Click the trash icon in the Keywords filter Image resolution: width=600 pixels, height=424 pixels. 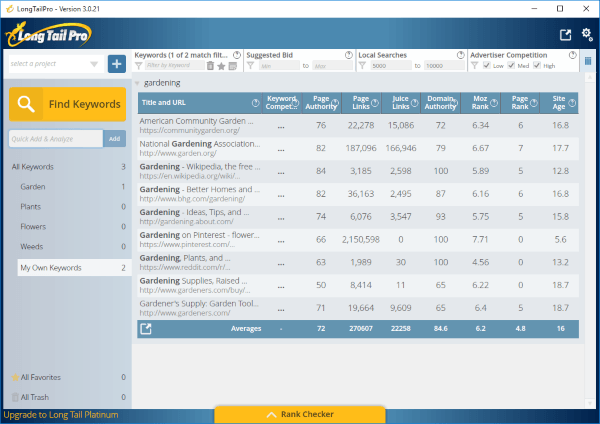[210, 66]
